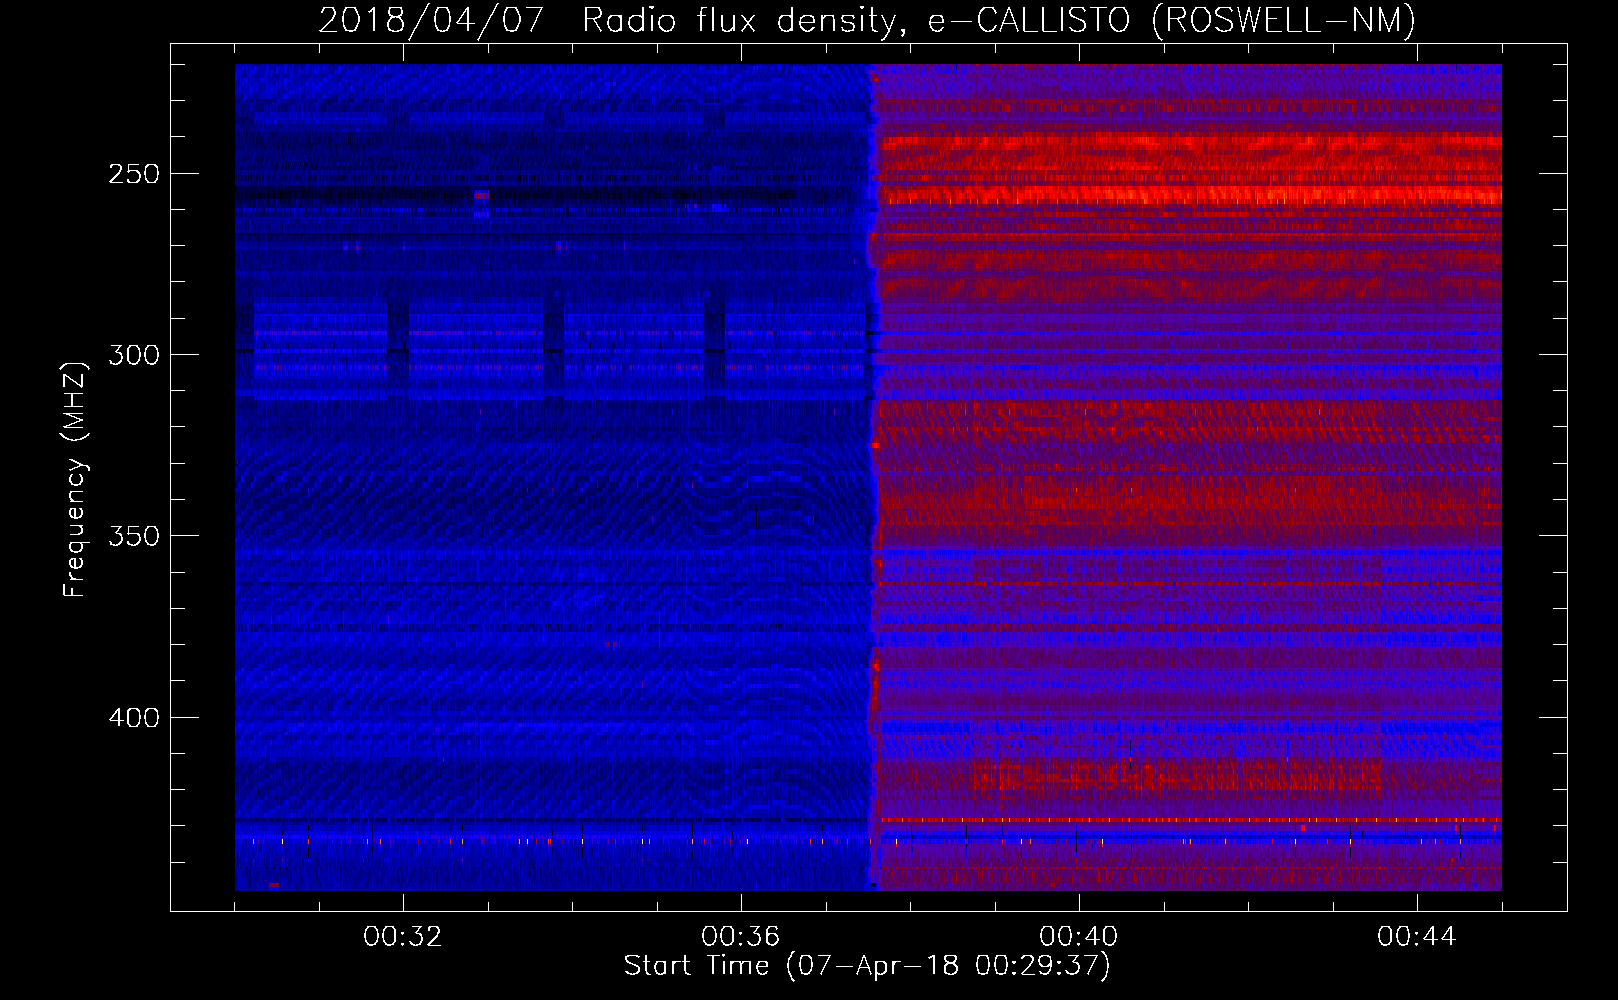Image resolution: width=1618 pixels, height=1000 pixels.
Task: Click the '00:44' time axis label
Action: coord(1417,937)
